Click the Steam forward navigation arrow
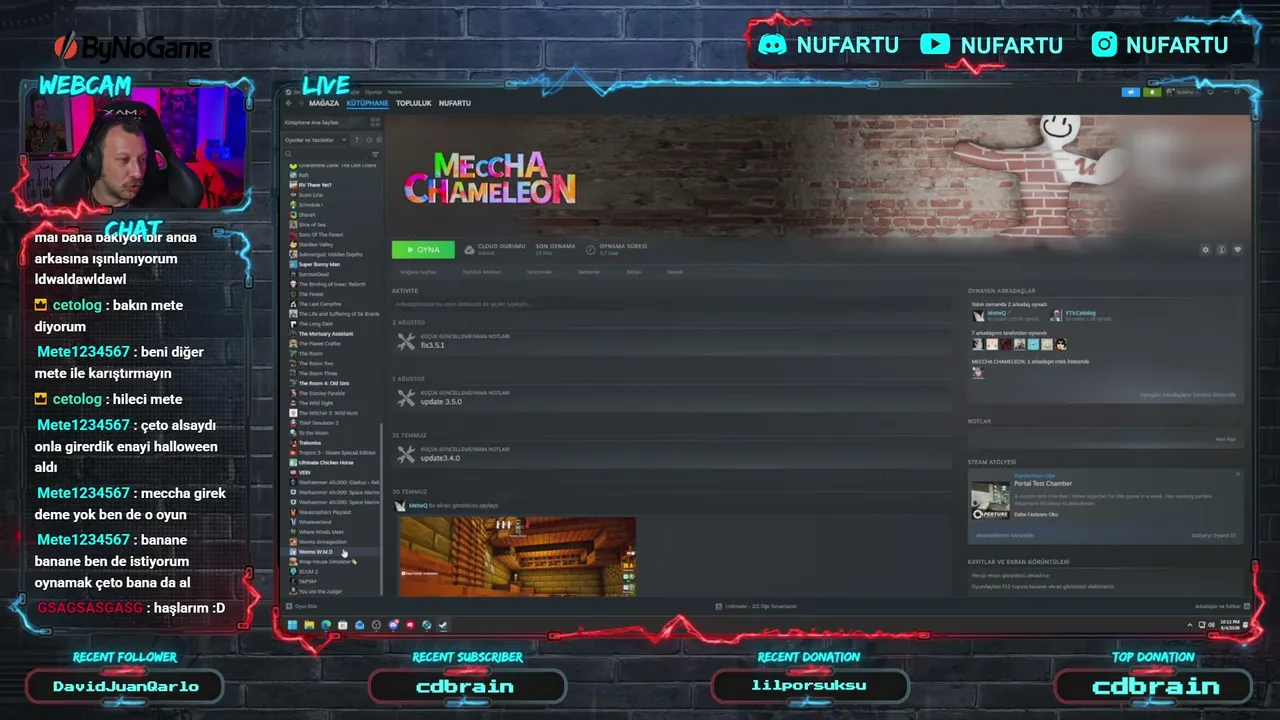The width and height of the screenshot is (1280, 720). coord(300,103)
